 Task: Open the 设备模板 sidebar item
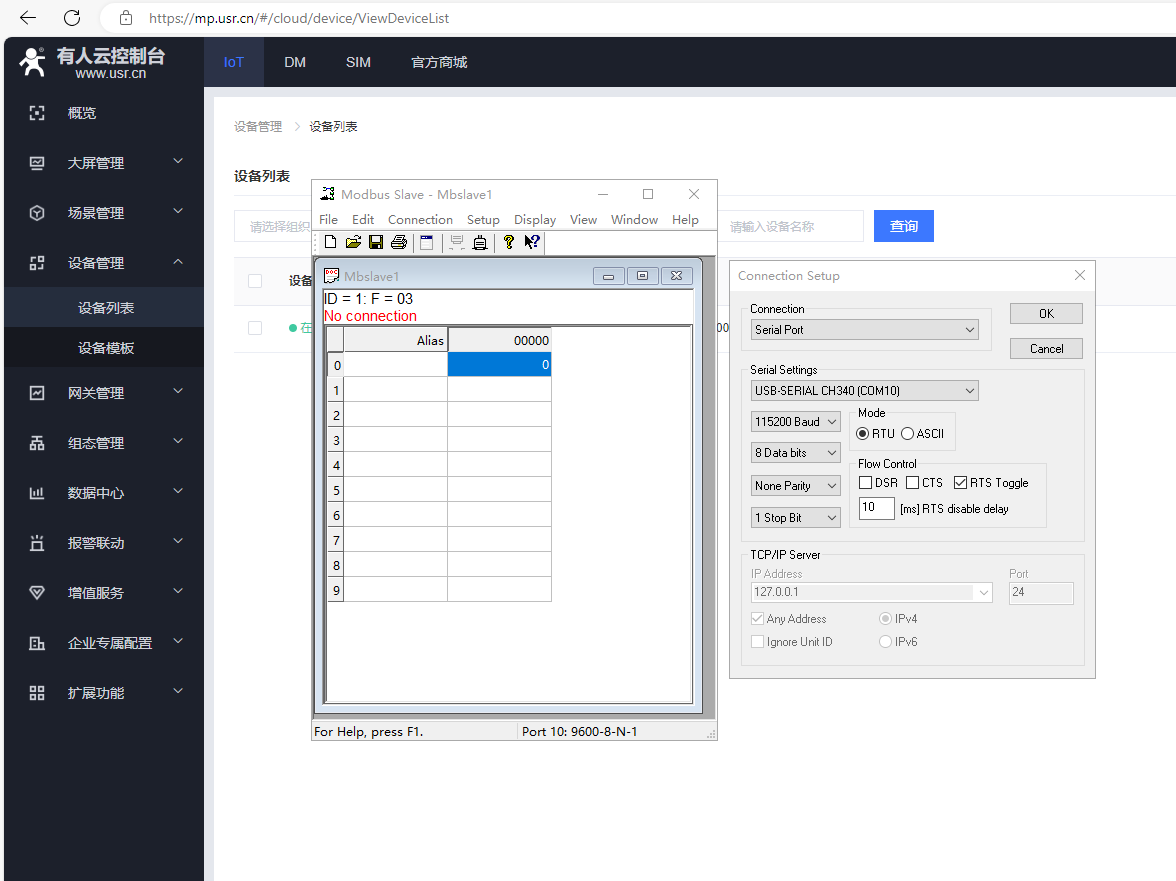point(106,348)
